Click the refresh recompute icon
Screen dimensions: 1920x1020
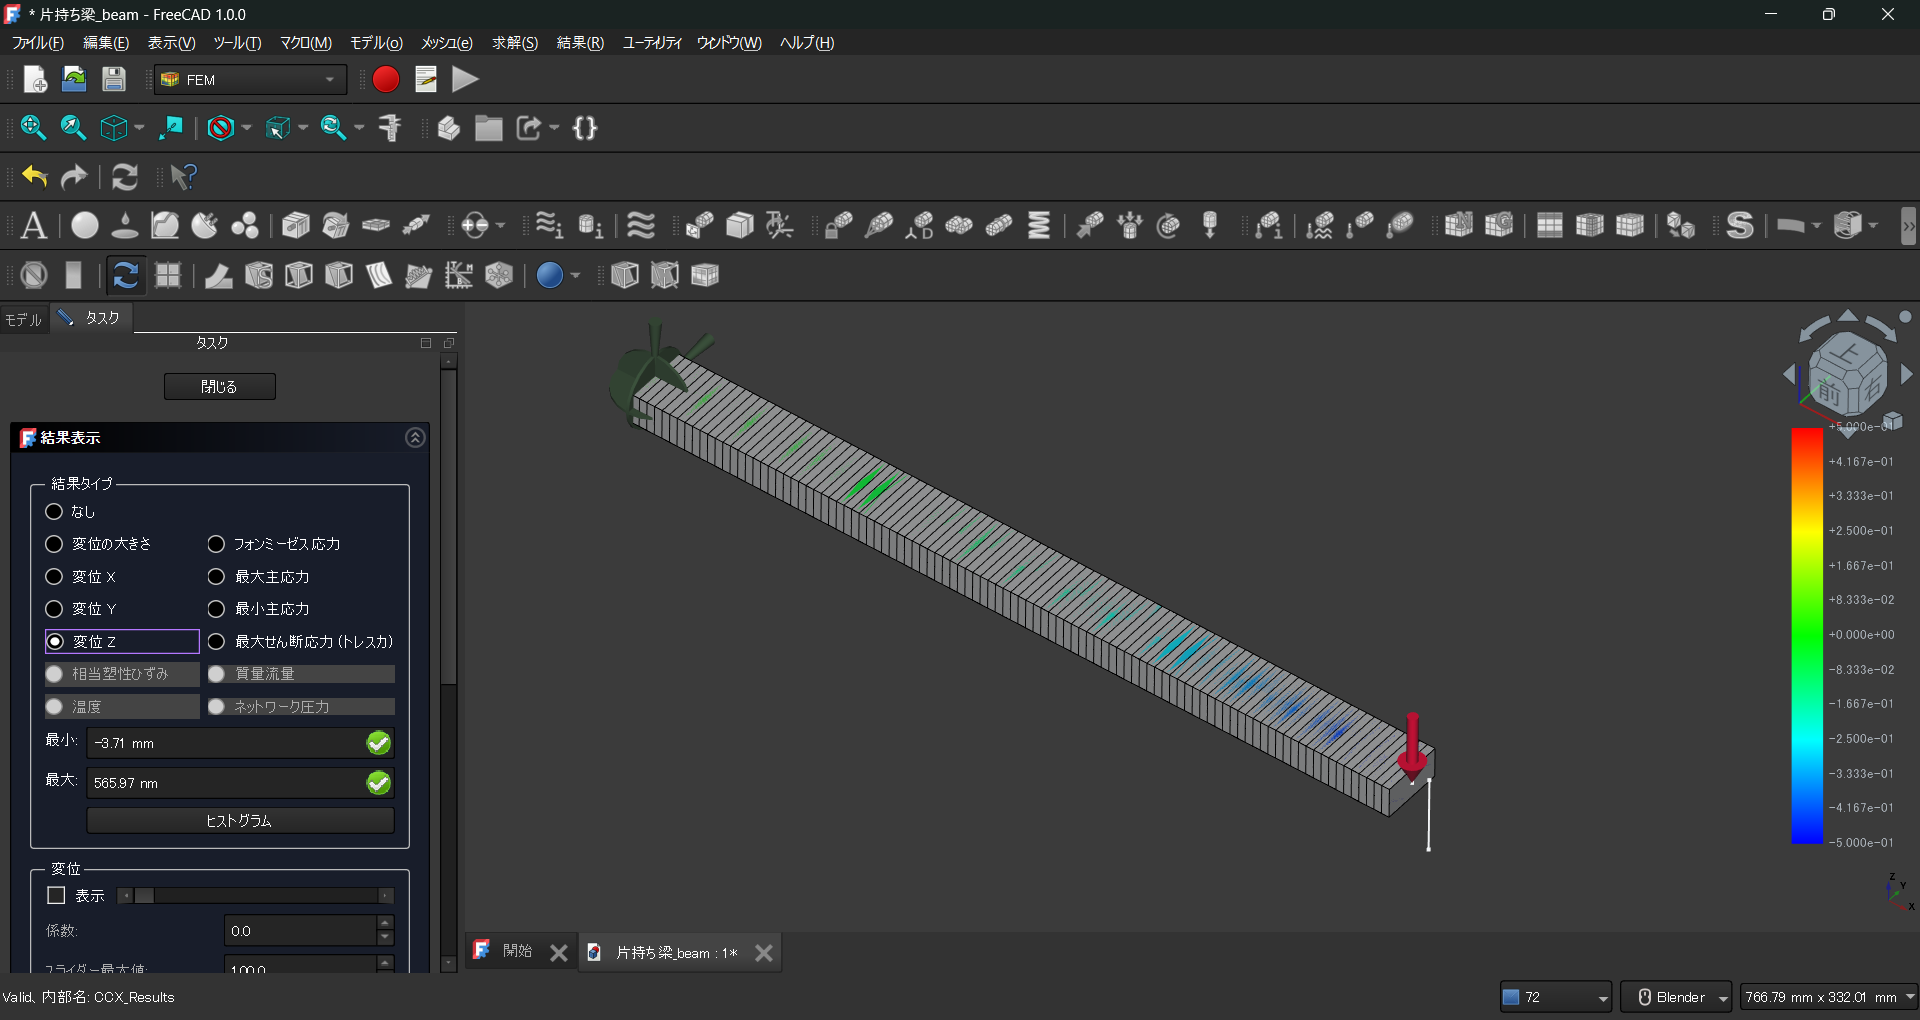pyautogui.click(x=125, y=177)
